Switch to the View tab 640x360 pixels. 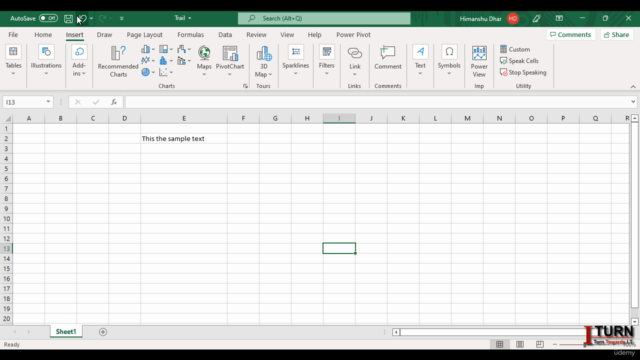click(287, 35)
